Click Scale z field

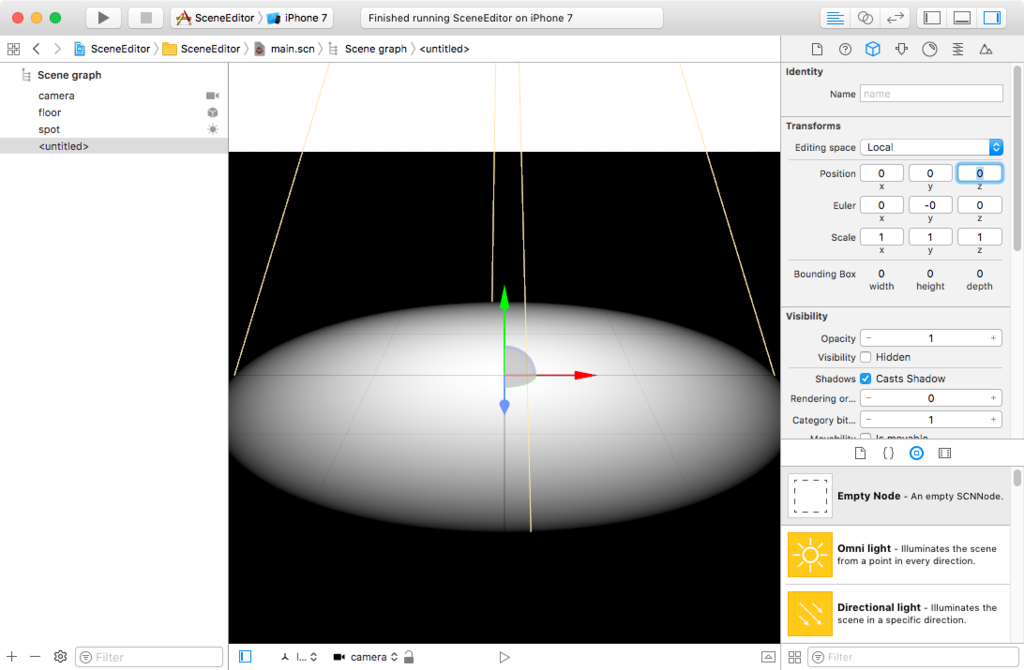tap(980, 237)
